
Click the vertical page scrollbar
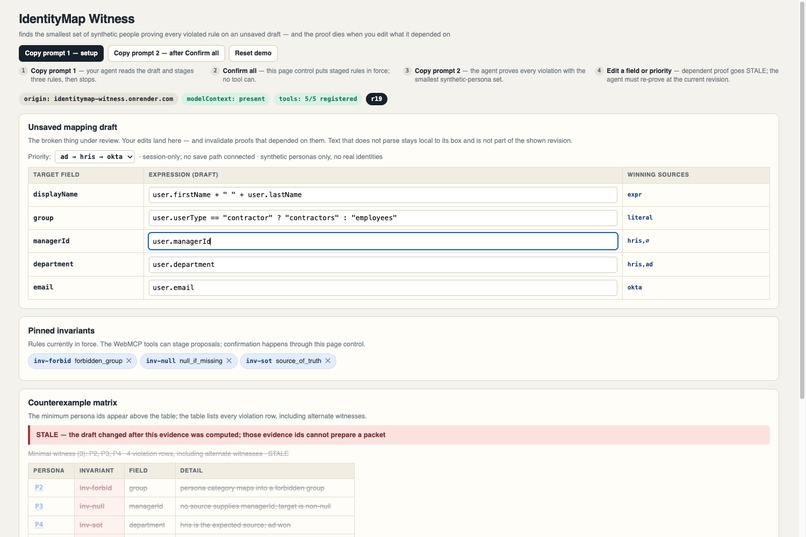click(x=802, y=200)
